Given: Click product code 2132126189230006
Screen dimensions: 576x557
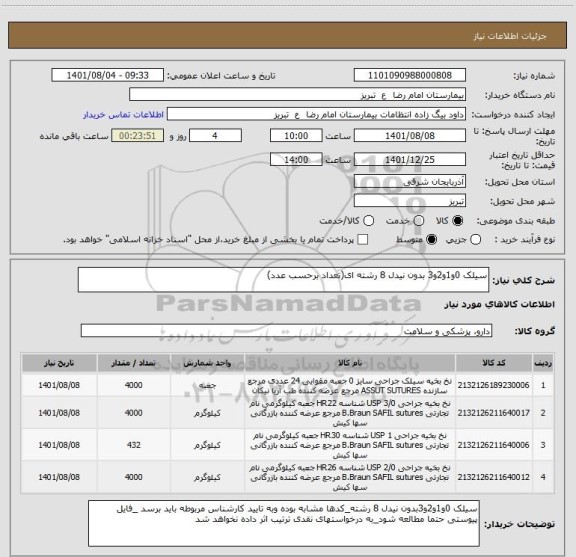Looking at the screenshot, I should [x=493, y=385].
